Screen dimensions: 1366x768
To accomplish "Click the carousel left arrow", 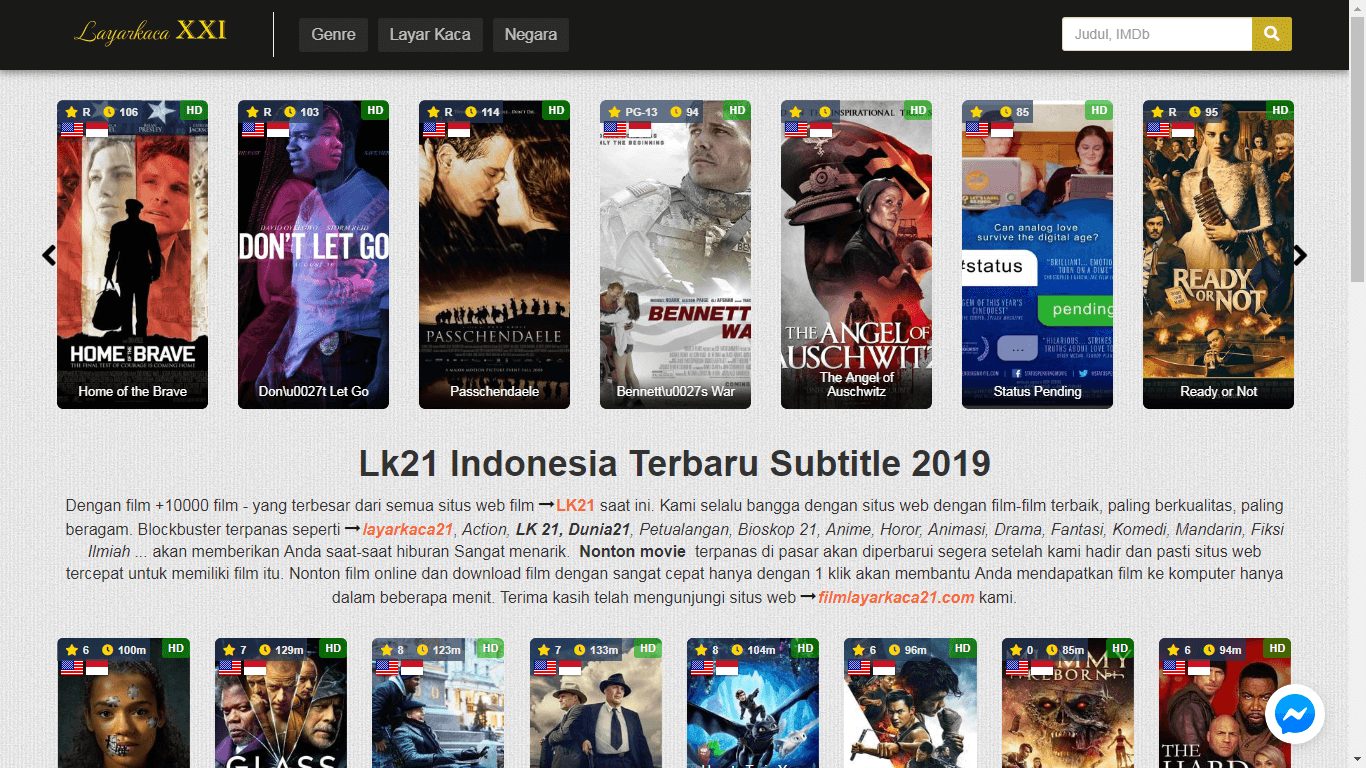I will (49, 255).
